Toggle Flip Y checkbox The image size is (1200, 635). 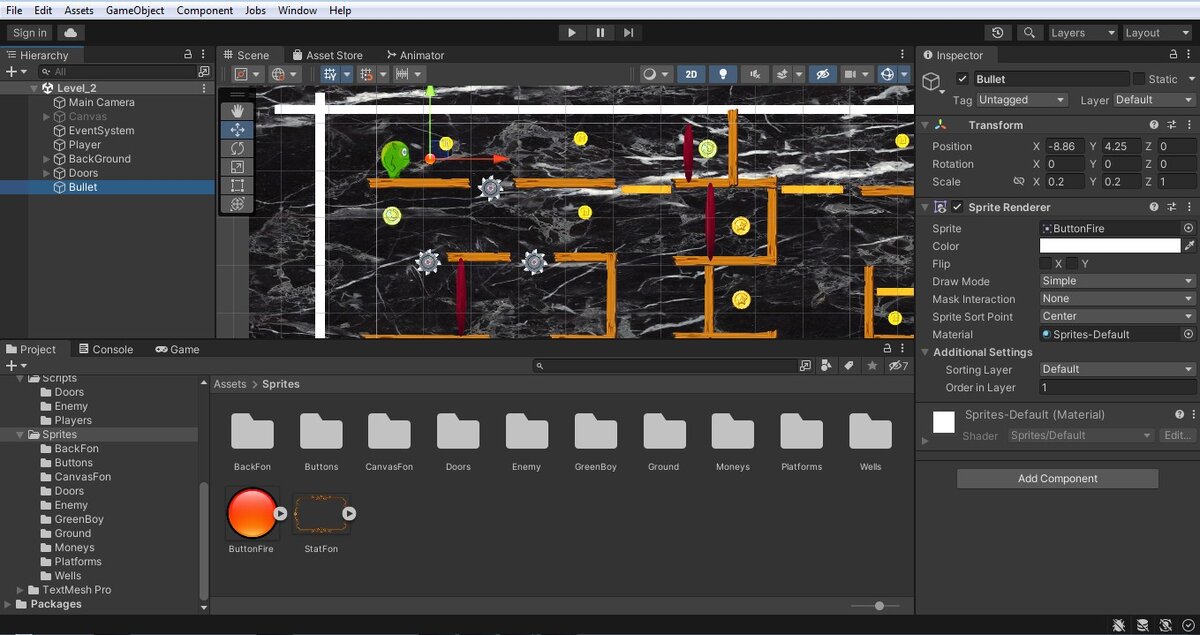tap(1071, 264)
